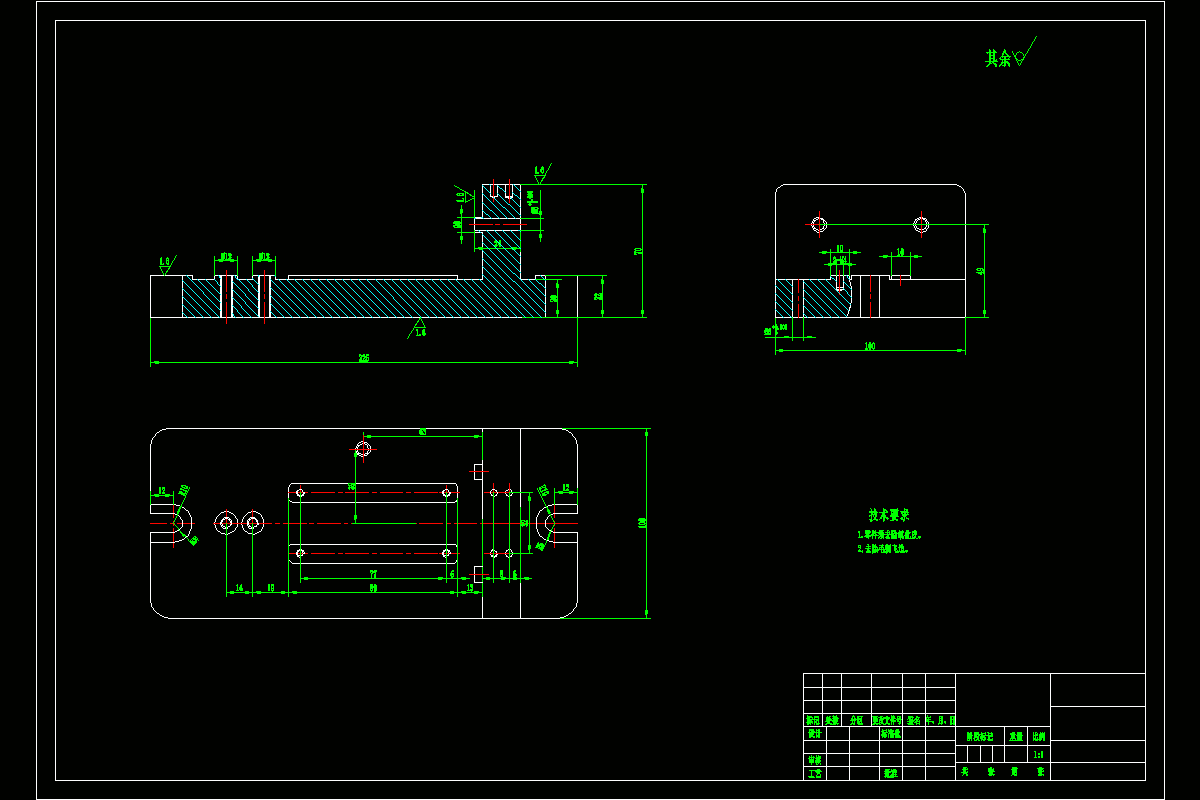Click the 77 dimension in plan view
Viewport: 1200px width, 800px height.
373,574
